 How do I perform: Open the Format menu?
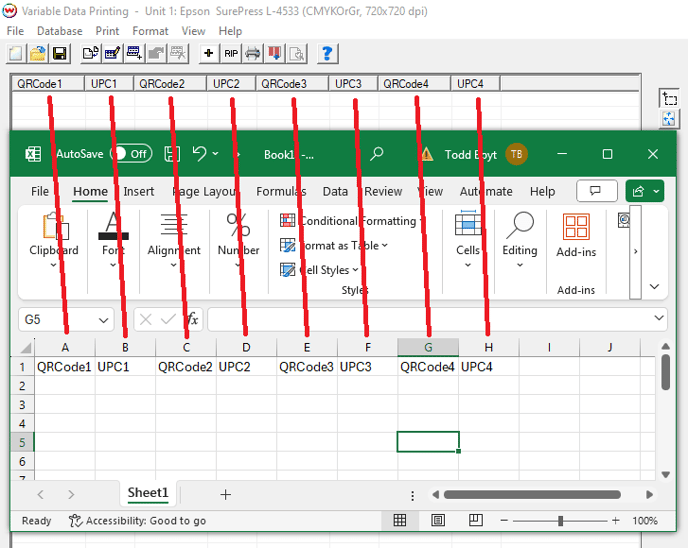coord(150,31)
